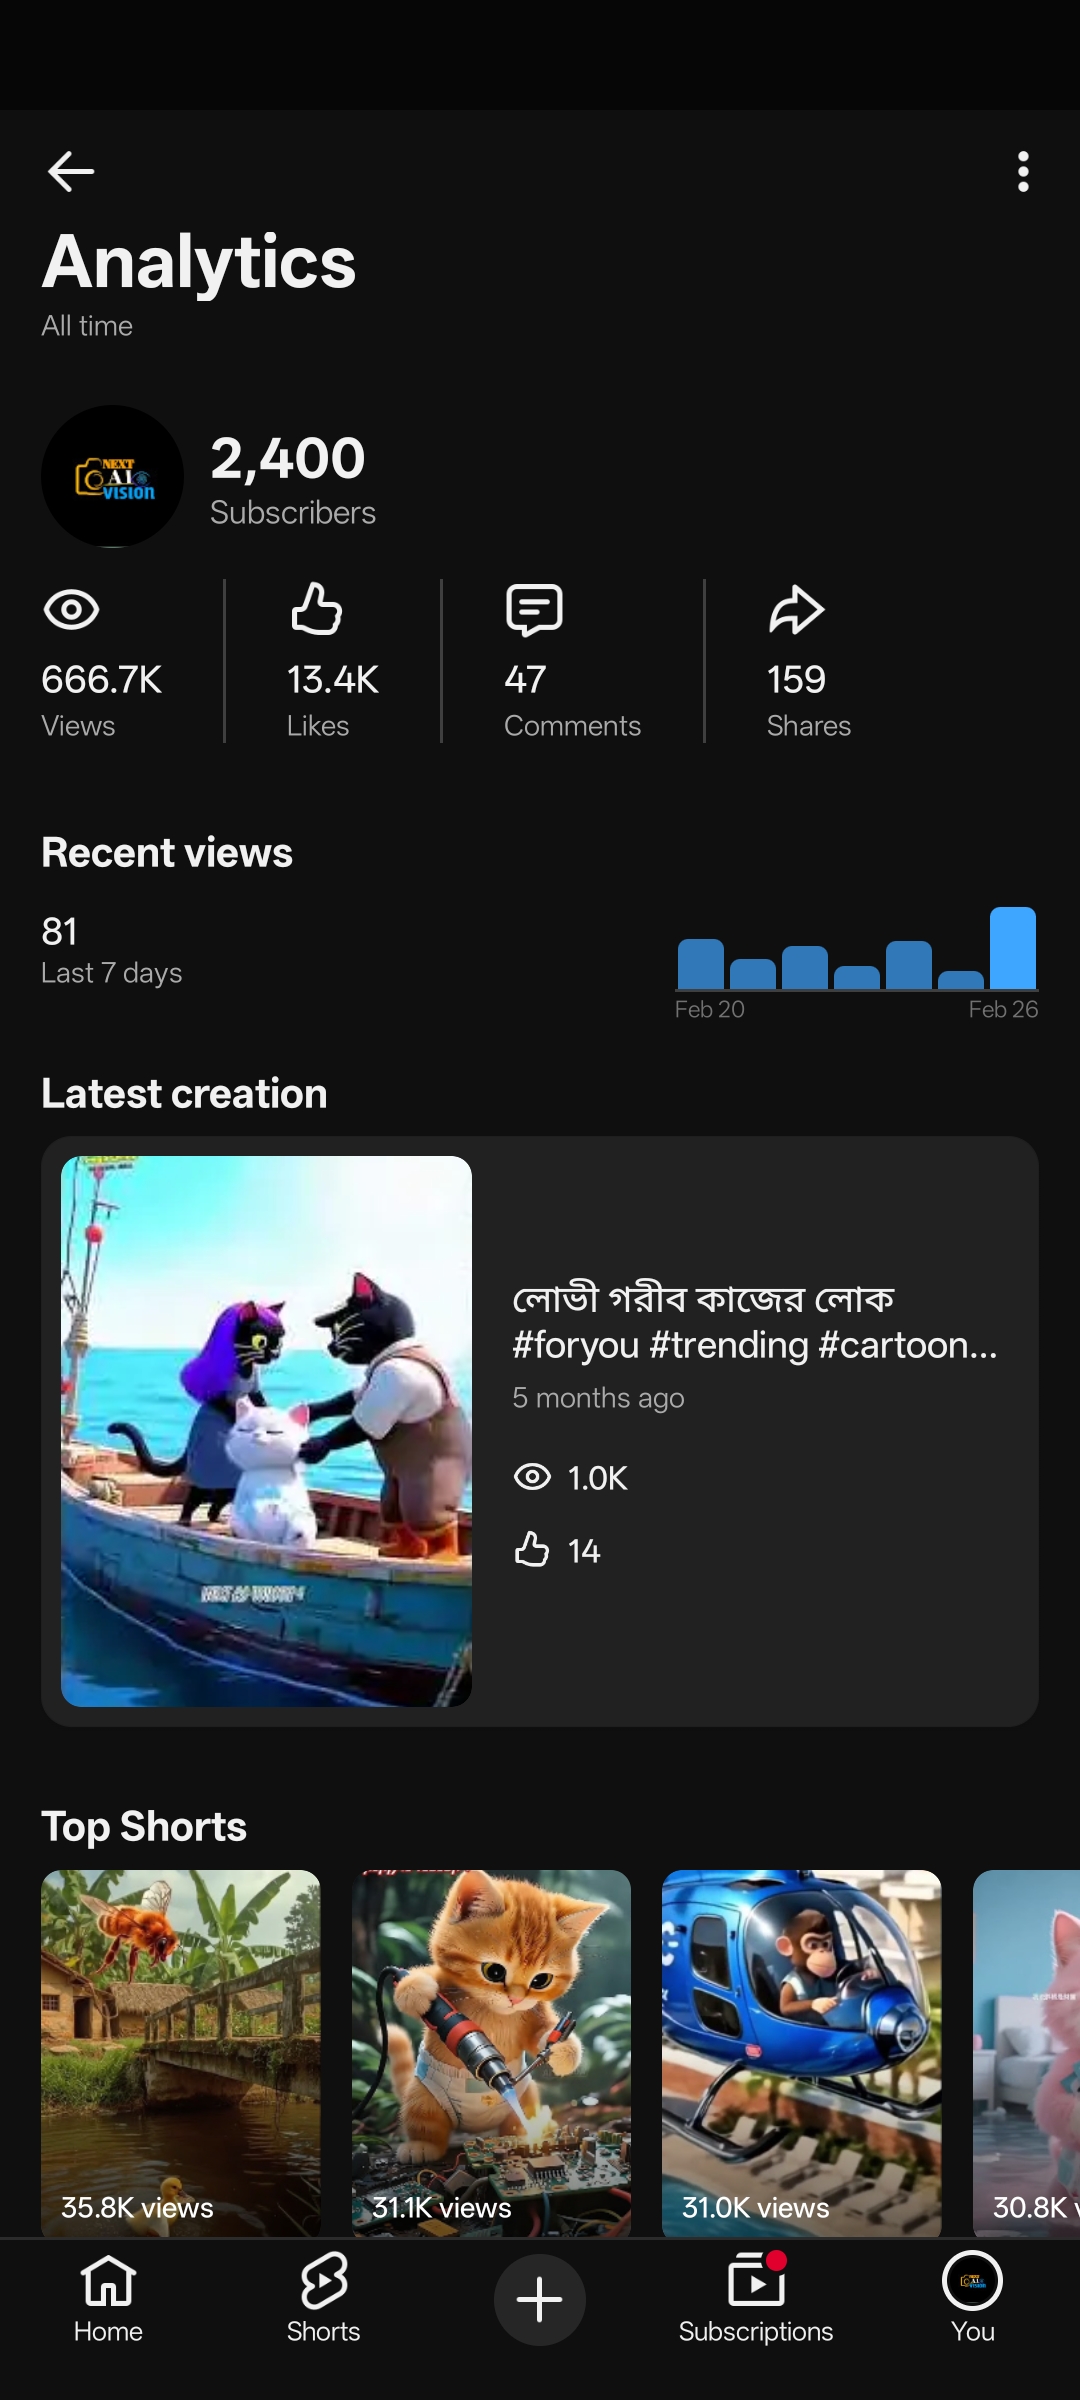The image size is (1080, 2400).
Task: Tap the Views eye icon
Action: tap(71, 610)
